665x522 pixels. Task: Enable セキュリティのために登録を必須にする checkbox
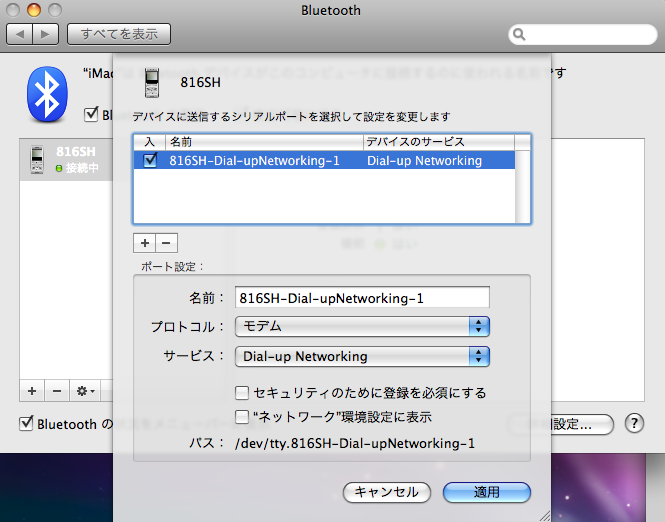coord(242,393)
